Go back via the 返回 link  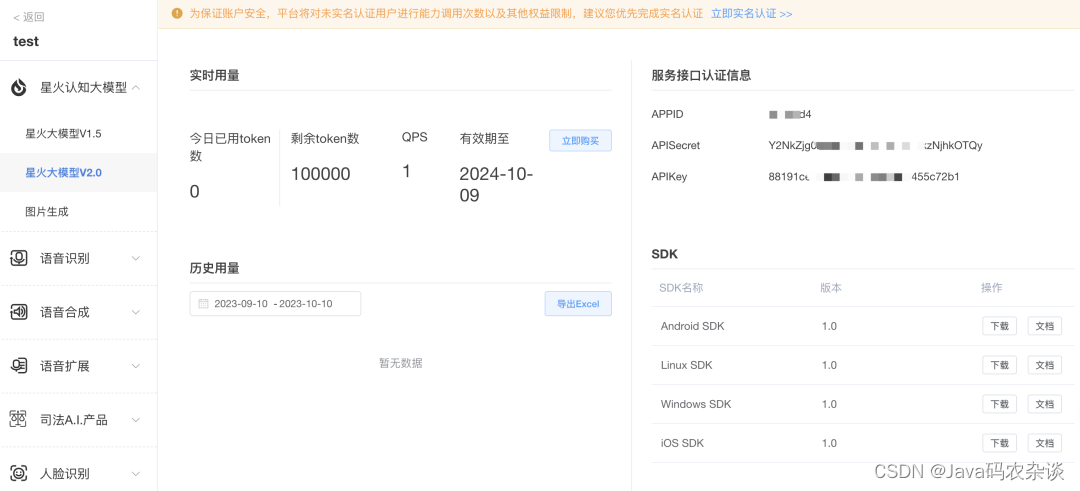(x=29, y=17)
